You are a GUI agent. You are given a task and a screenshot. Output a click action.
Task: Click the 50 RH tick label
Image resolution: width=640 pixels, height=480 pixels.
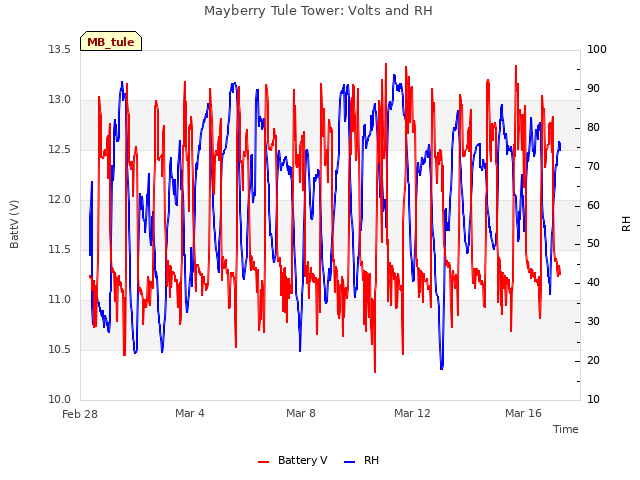[x=593, y=244]
